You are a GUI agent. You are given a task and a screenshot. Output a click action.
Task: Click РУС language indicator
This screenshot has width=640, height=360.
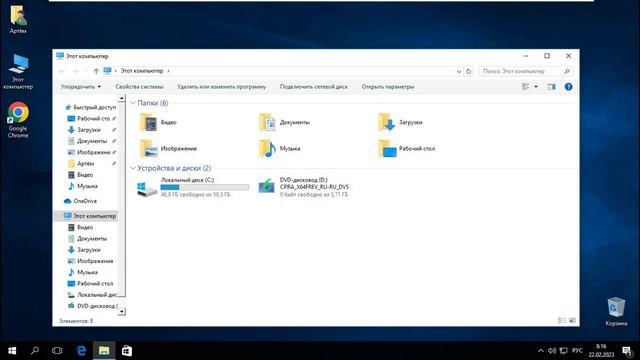coord(577,351)
